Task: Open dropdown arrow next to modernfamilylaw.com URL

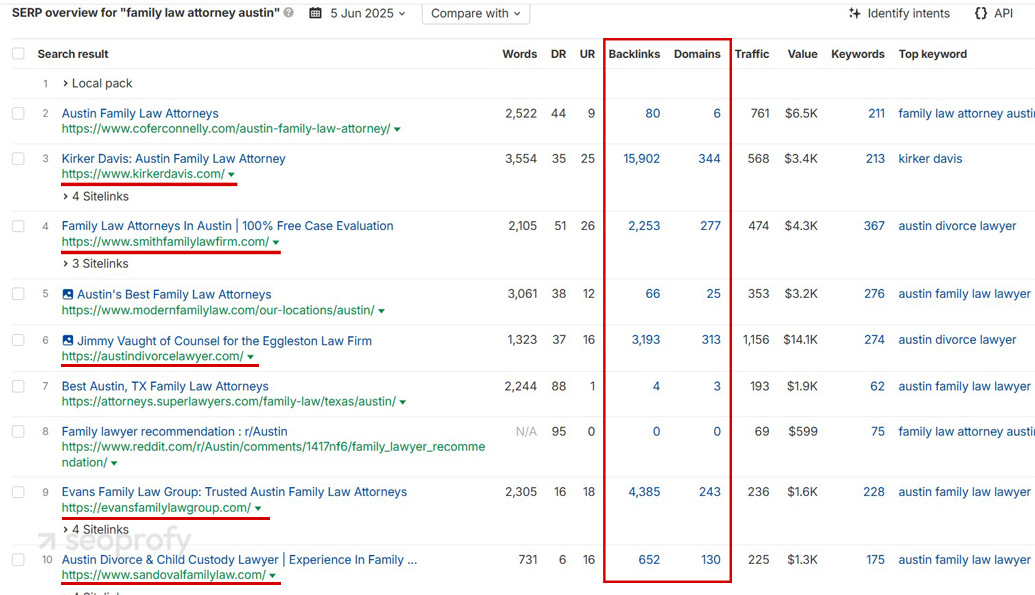Action: coord(382,311)
